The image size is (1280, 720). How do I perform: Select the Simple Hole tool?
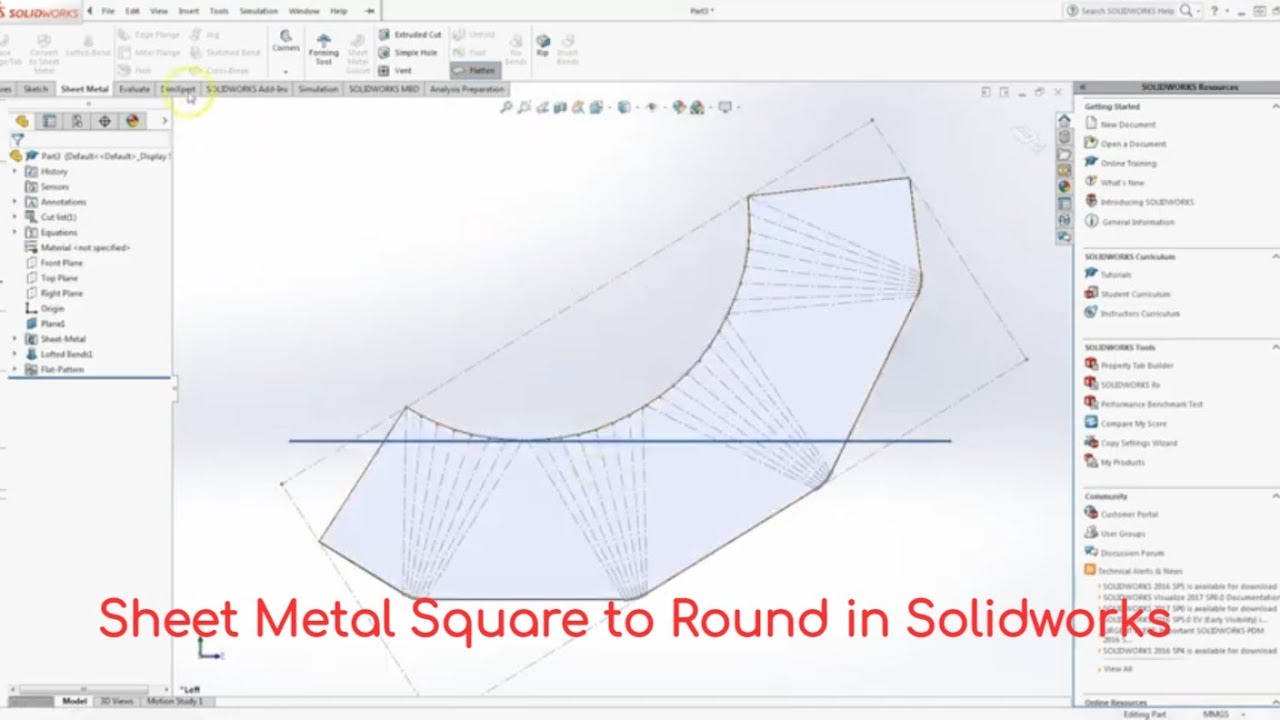click(408, 53)
